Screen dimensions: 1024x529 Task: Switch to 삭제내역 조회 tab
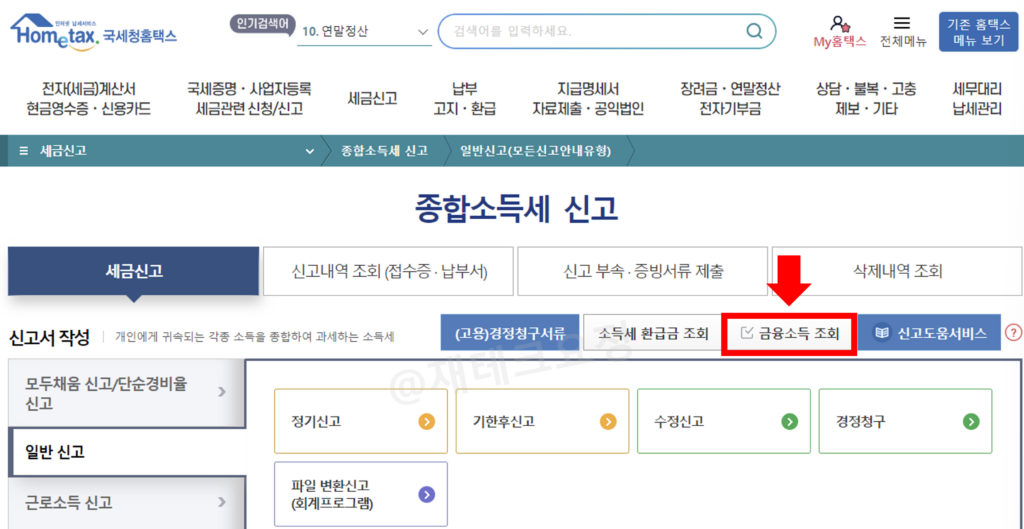click(x=897, y=271)
